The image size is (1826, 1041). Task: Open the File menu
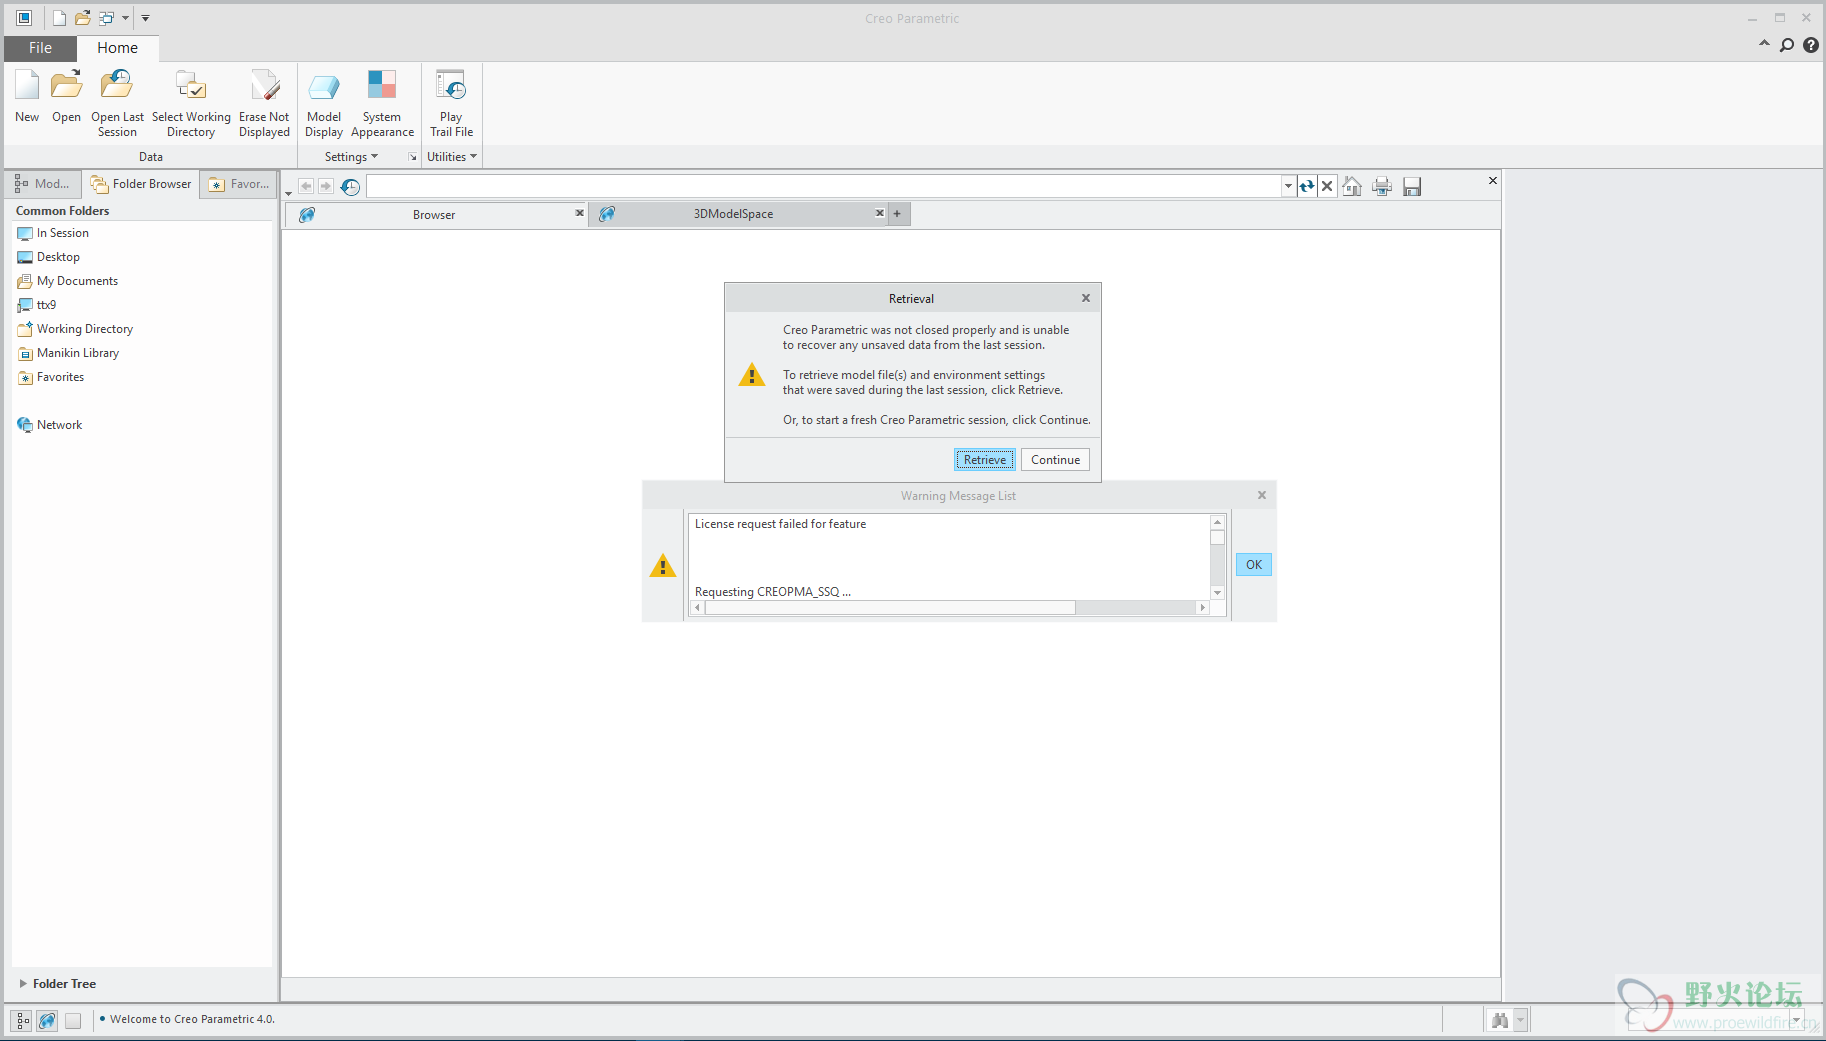point(40,48)
